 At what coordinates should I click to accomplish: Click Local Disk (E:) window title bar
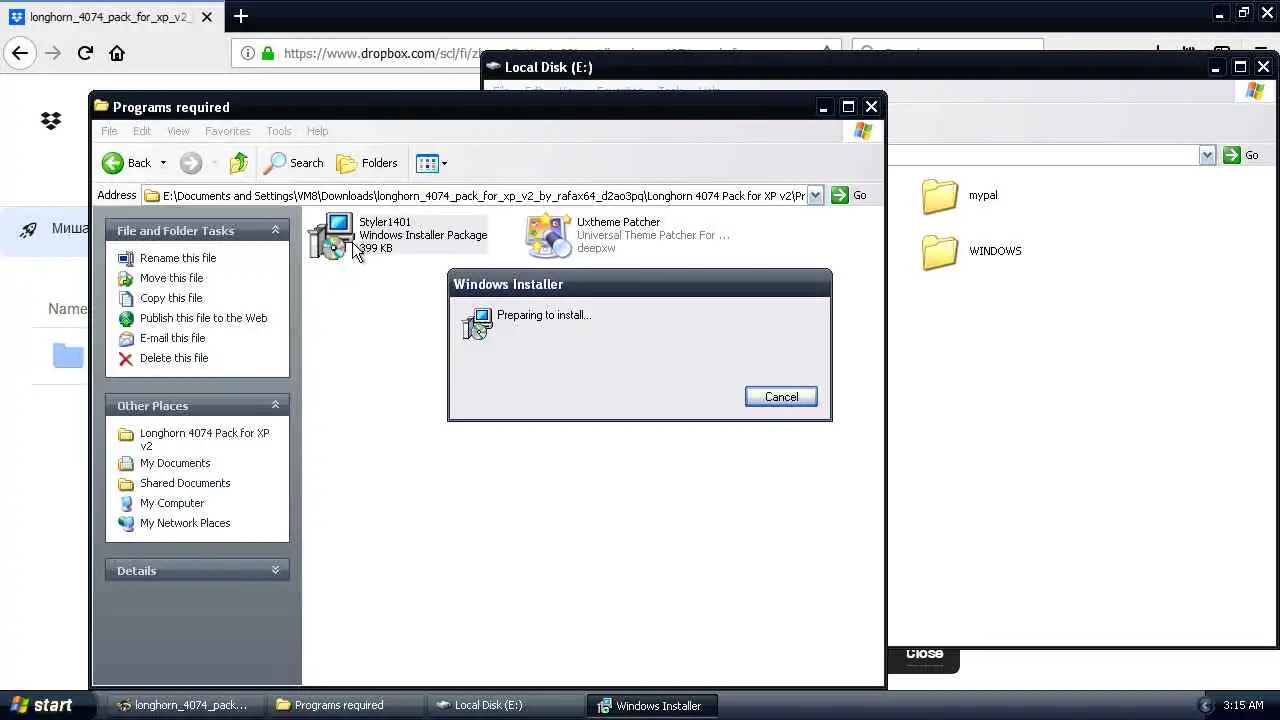850,67
